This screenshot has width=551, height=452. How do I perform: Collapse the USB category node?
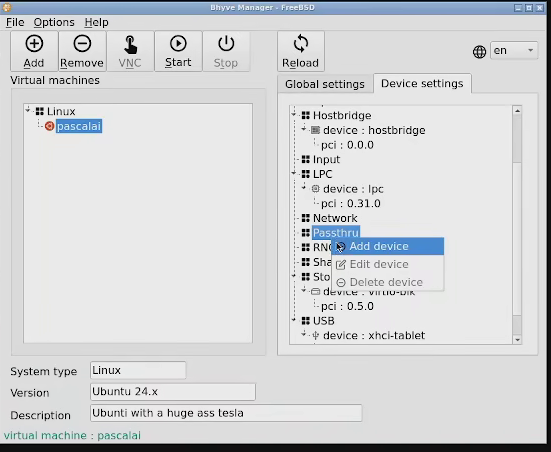[294, 320]
